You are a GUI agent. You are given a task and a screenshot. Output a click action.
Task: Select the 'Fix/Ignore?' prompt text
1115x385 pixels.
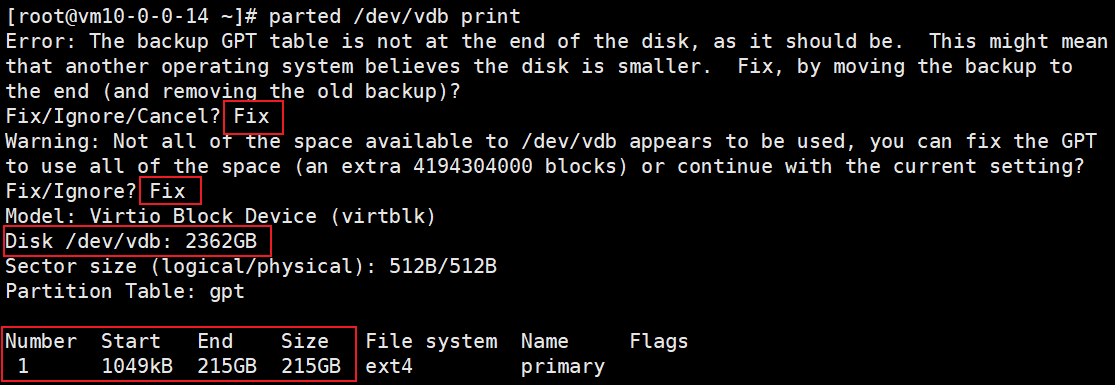point(71,191)
